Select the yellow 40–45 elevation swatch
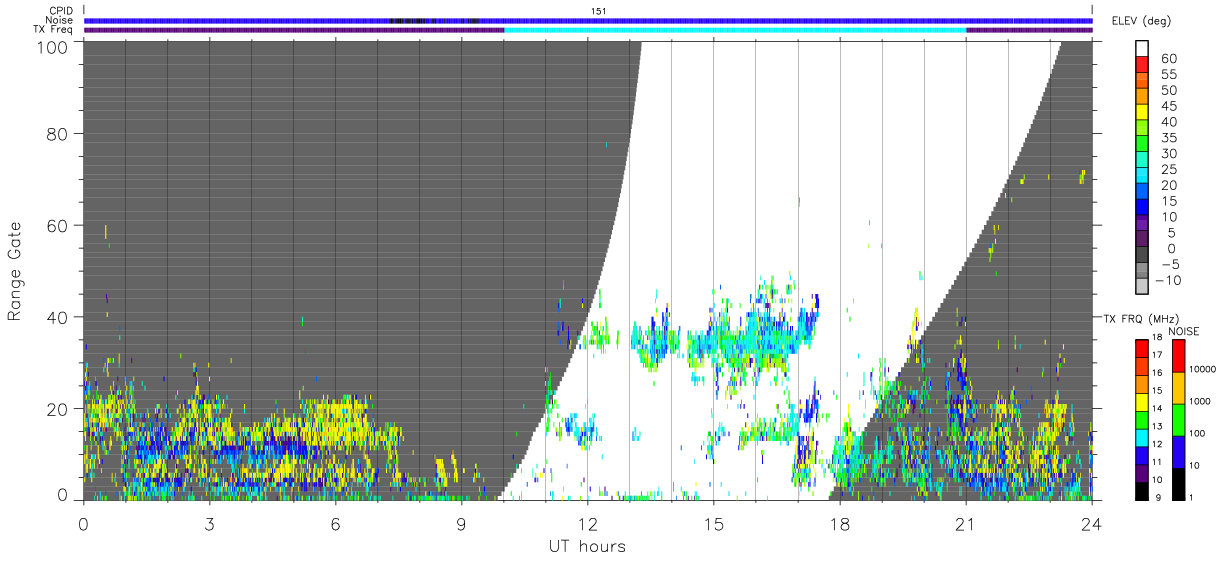1228x567 pixels. (x=1143, y=112)
